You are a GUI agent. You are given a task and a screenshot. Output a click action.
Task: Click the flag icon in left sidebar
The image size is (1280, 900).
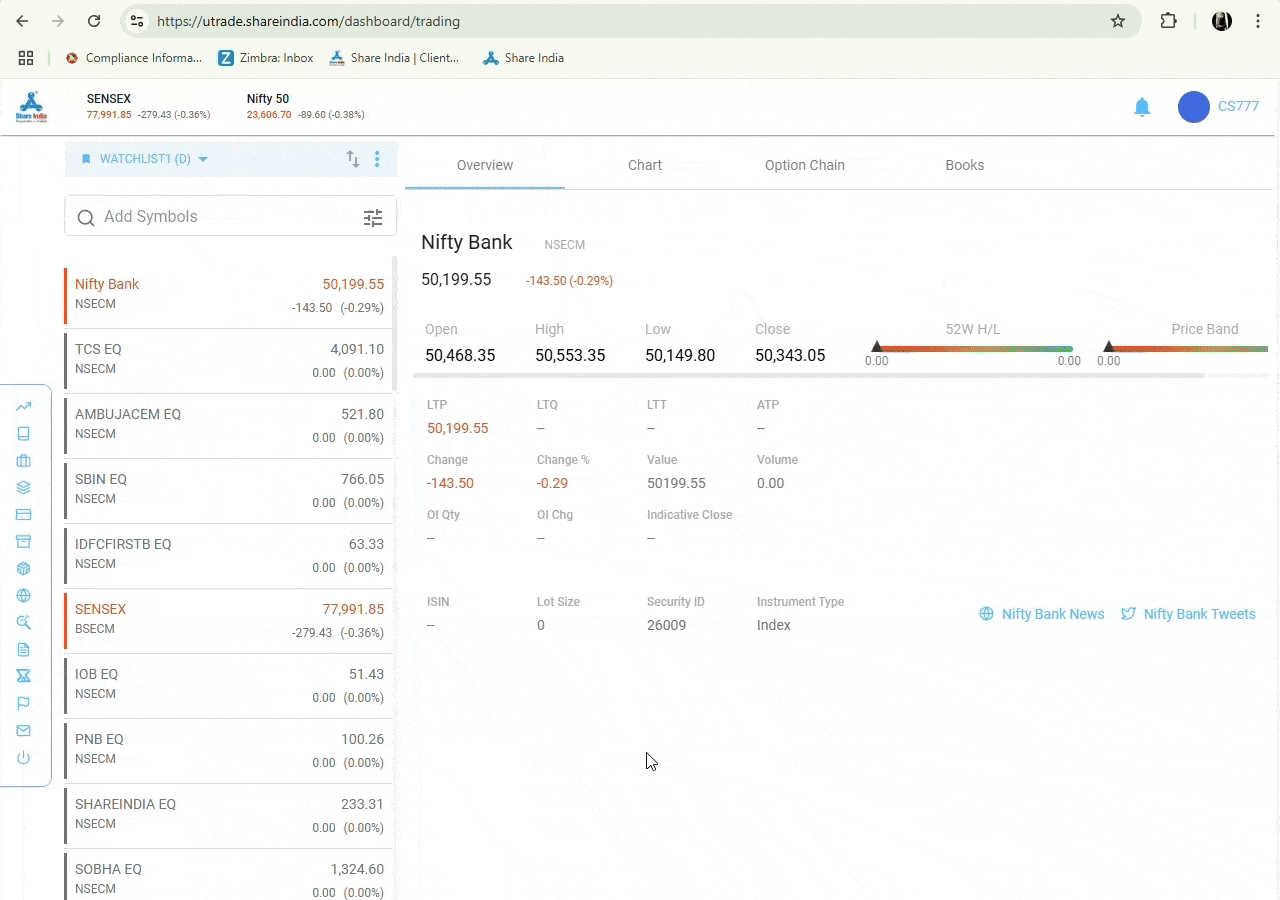pyautogui.click(x=23, y=704)
